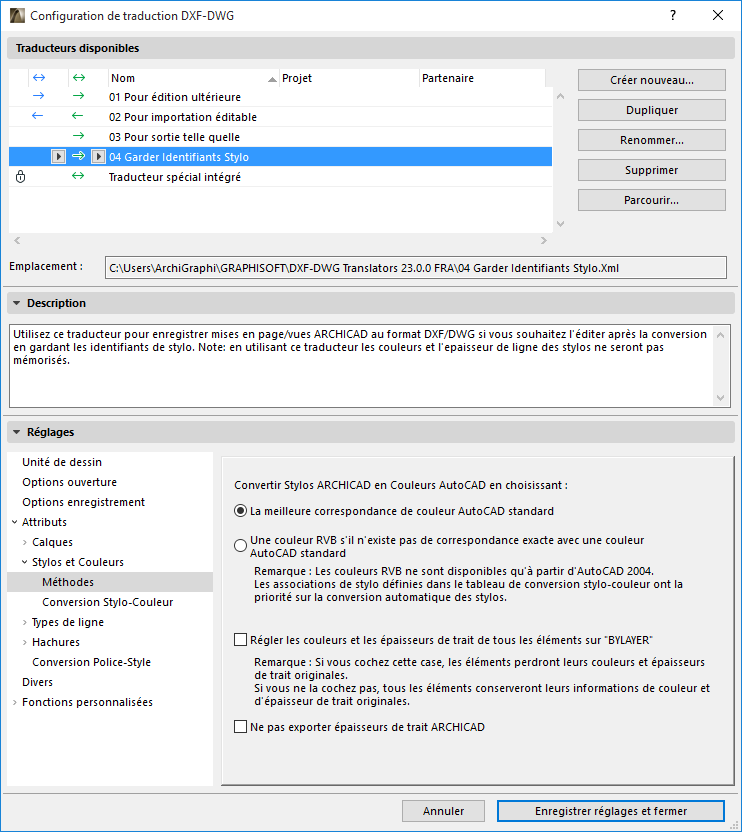Collapse the Réglages panel
742x832 pixels.
coord(16,432)
